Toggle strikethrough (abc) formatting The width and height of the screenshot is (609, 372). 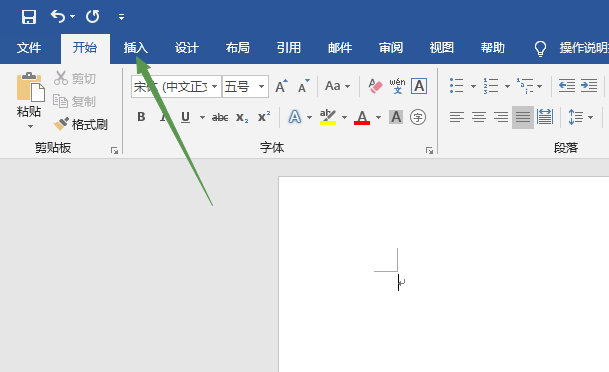click(219, 117)
